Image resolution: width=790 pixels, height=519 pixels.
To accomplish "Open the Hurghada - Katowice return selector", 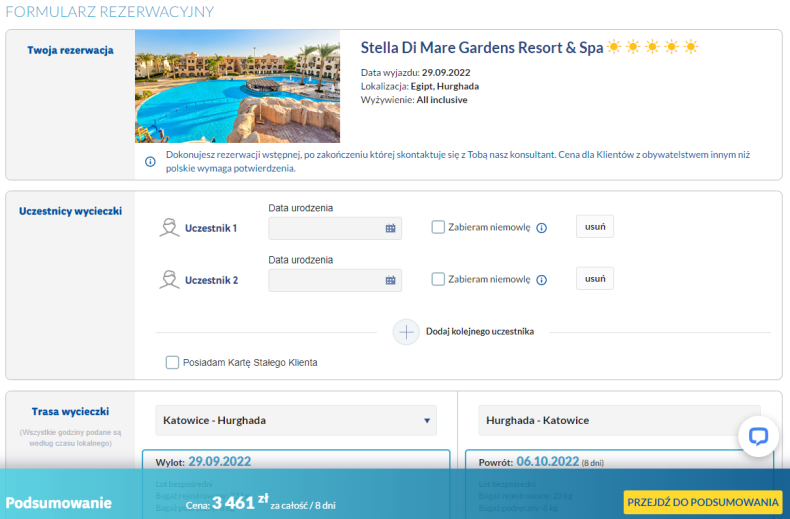I will tap(619, 420).
